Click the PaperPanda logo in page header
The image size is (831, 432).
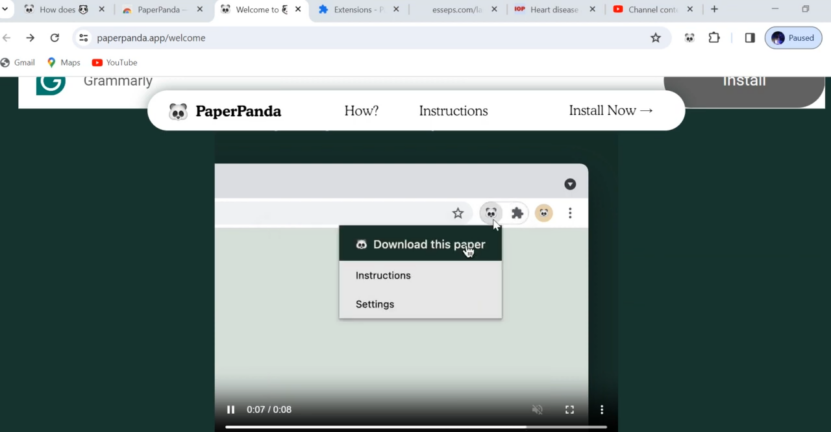coord(225,111)
